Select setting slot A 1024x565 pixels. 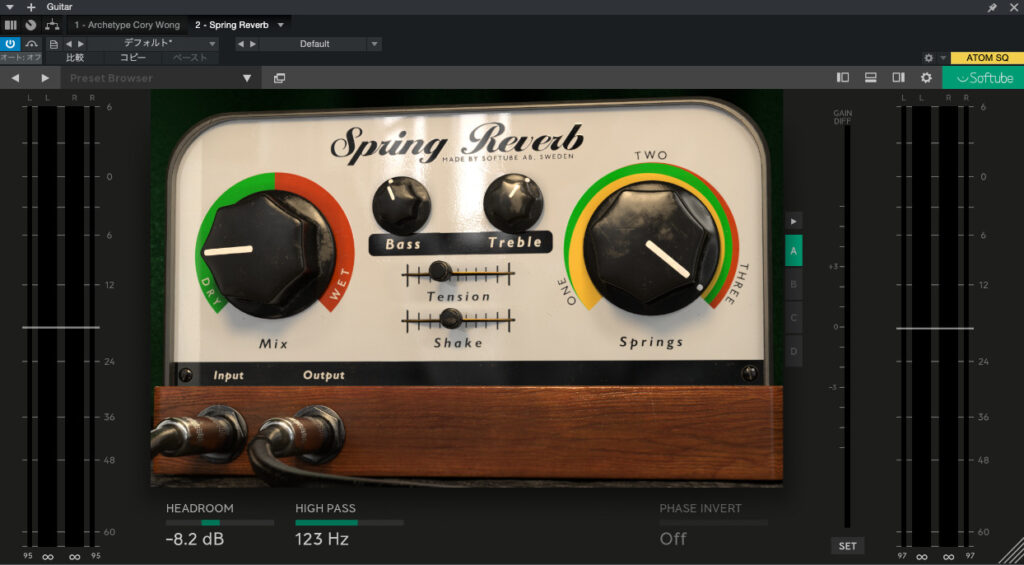(794, 251)
